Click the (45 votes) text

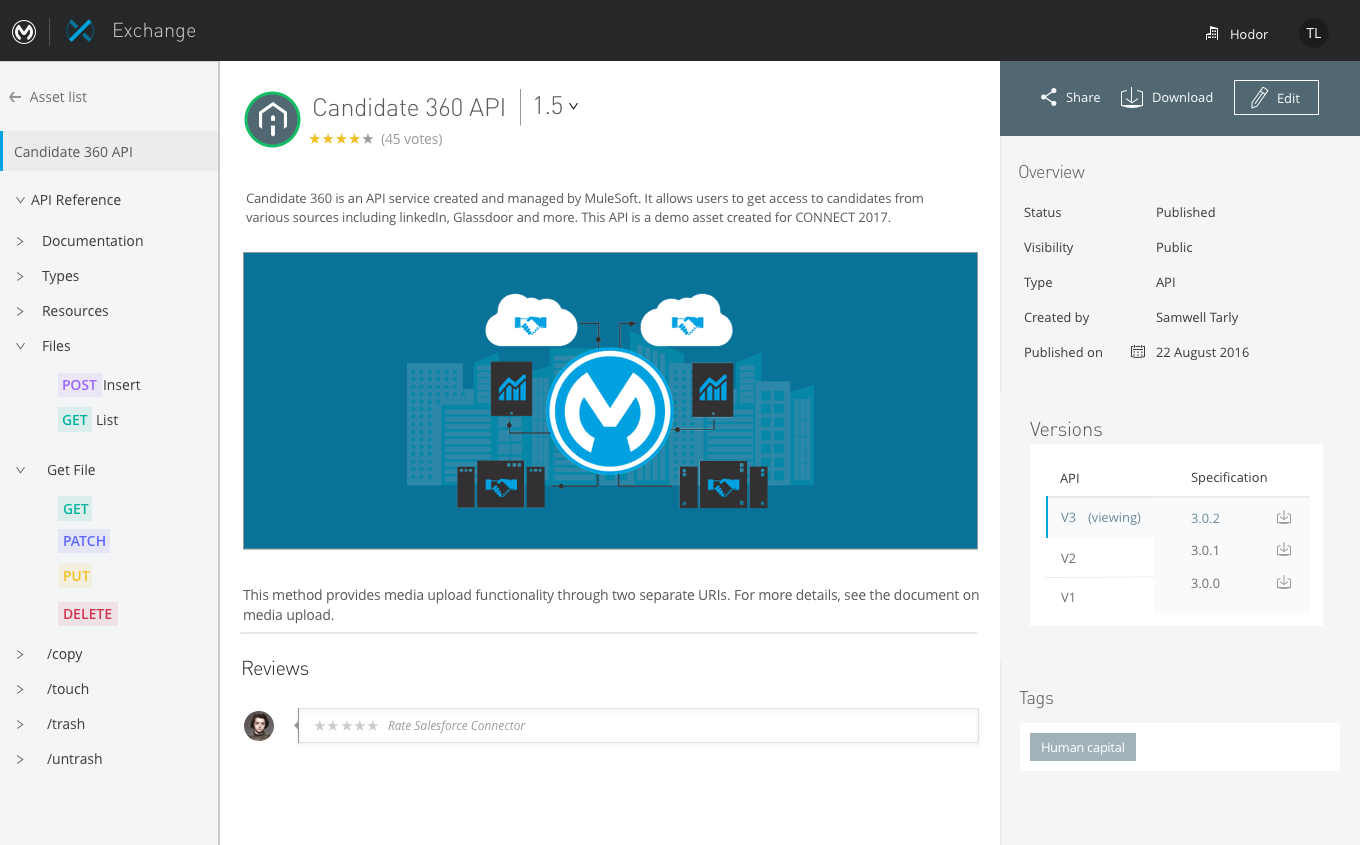pos(412,139)
